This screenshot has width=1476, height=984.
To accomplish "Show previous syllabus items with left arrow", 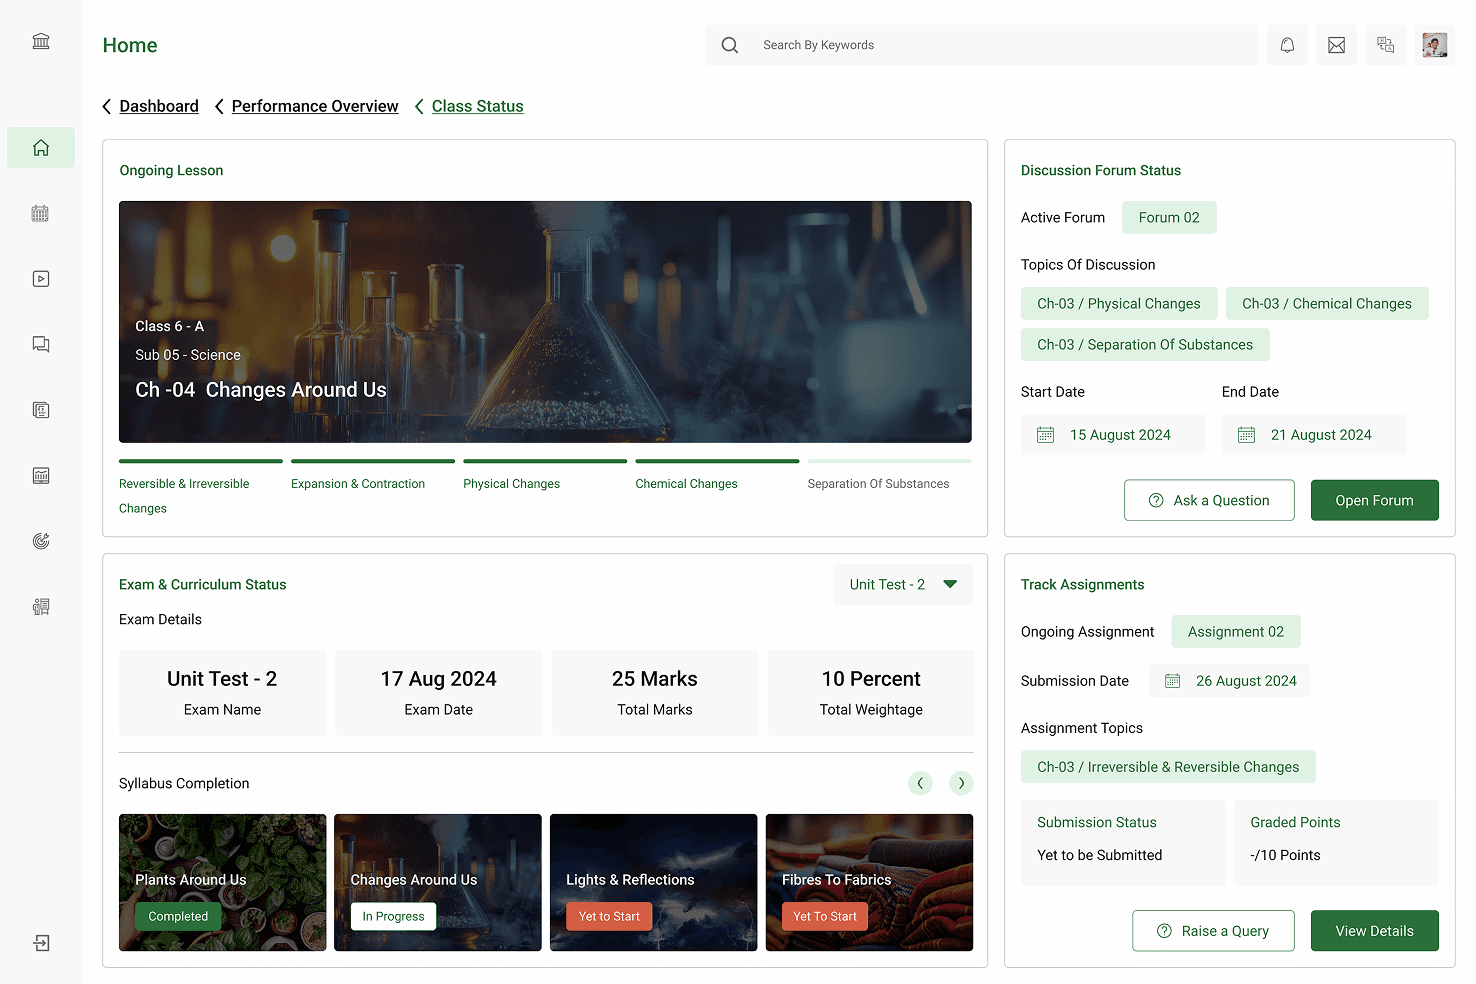I will click(x=920, y=783).
